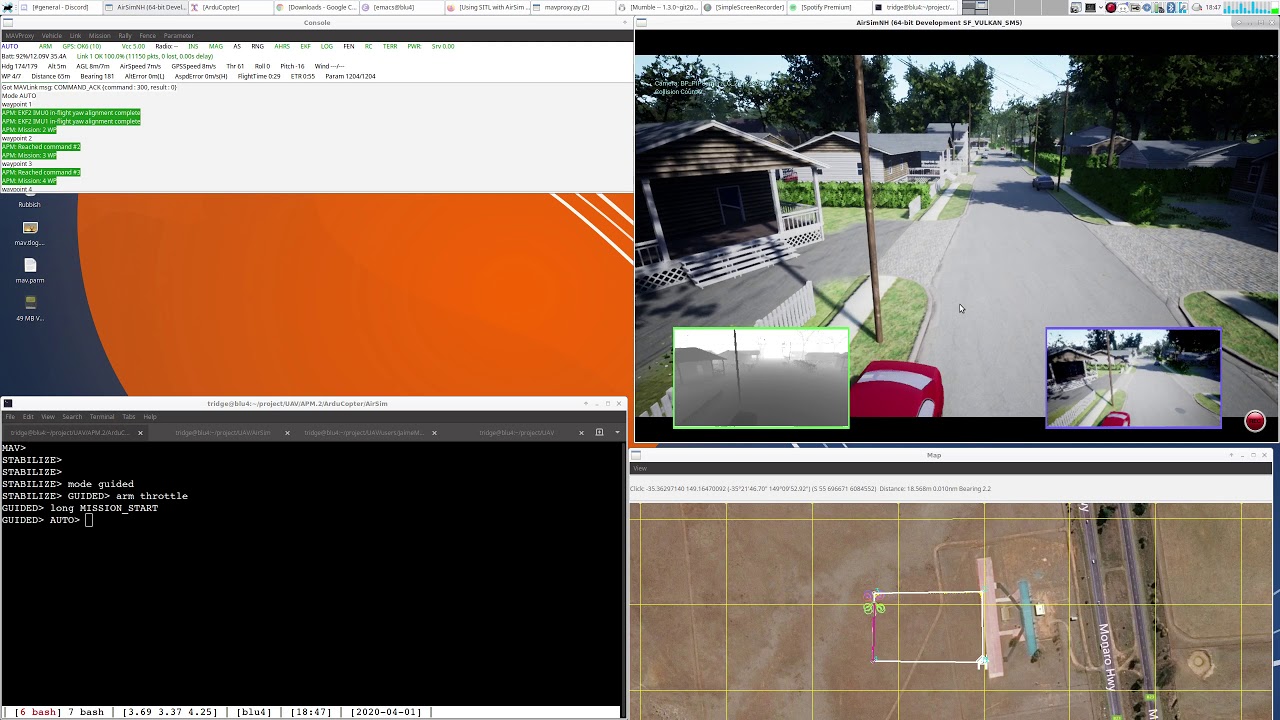This screenshot has height=720, width=1280.
Task: Click the EKF status indicator in Console
Action: pyautogui.click(x=305, y=46)
